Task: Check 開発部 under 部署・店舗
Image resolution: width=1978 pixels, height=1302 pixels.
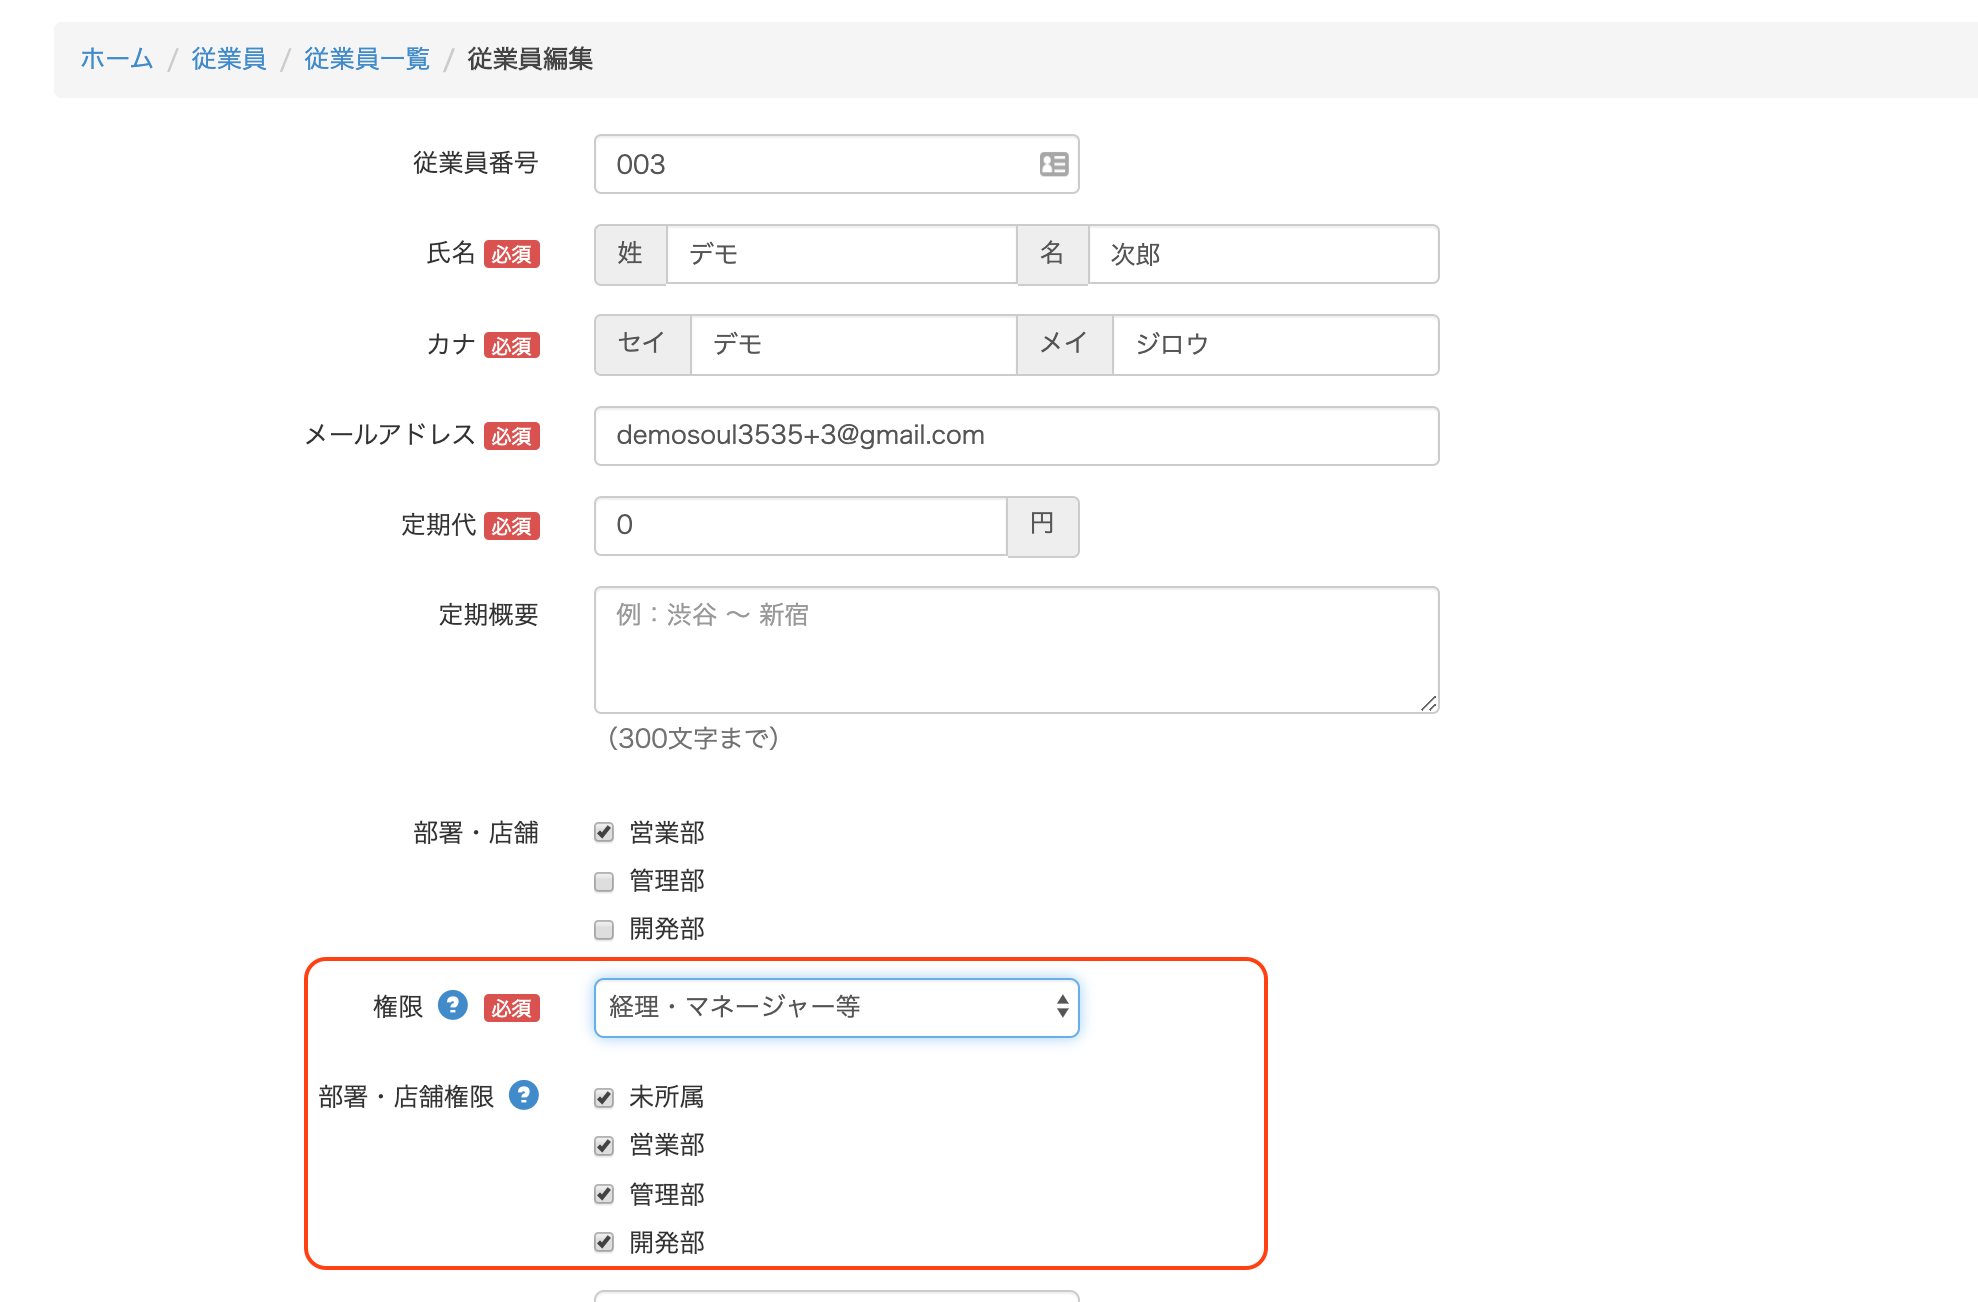Action: (x=604, y=929)
